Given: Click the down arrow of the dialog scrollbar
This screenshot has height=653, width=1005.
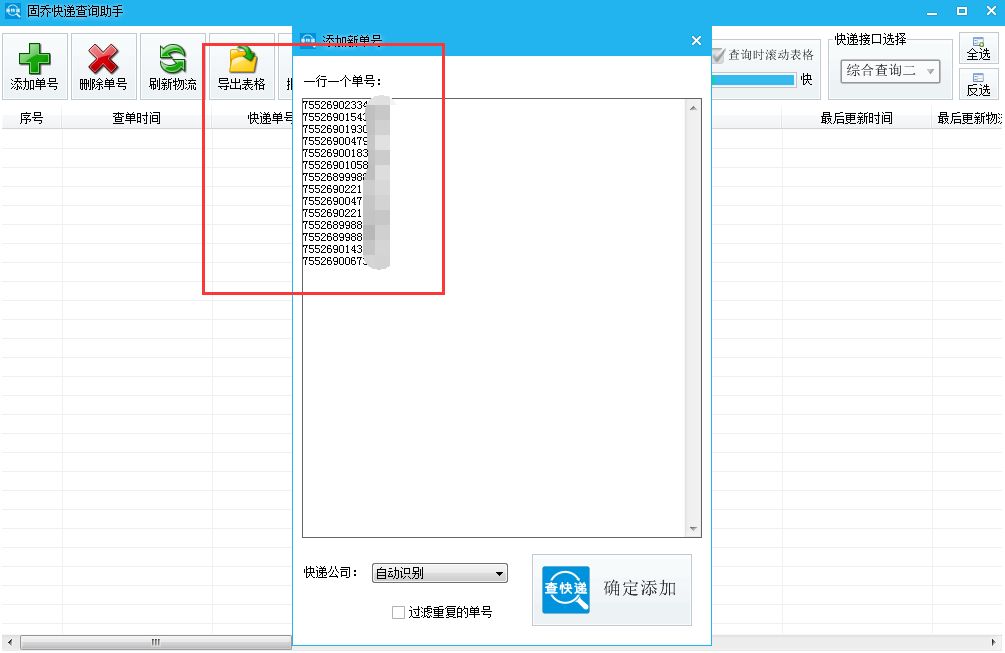Looking at the screenshot, I should pos(694,529).
